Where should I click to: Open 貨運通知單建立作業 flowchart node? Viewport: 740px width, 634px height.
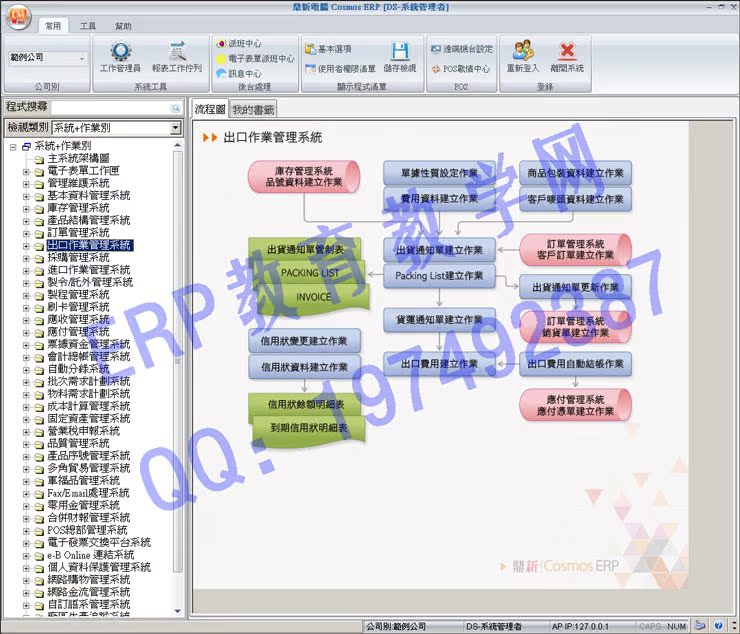click(x=439, y=320)
